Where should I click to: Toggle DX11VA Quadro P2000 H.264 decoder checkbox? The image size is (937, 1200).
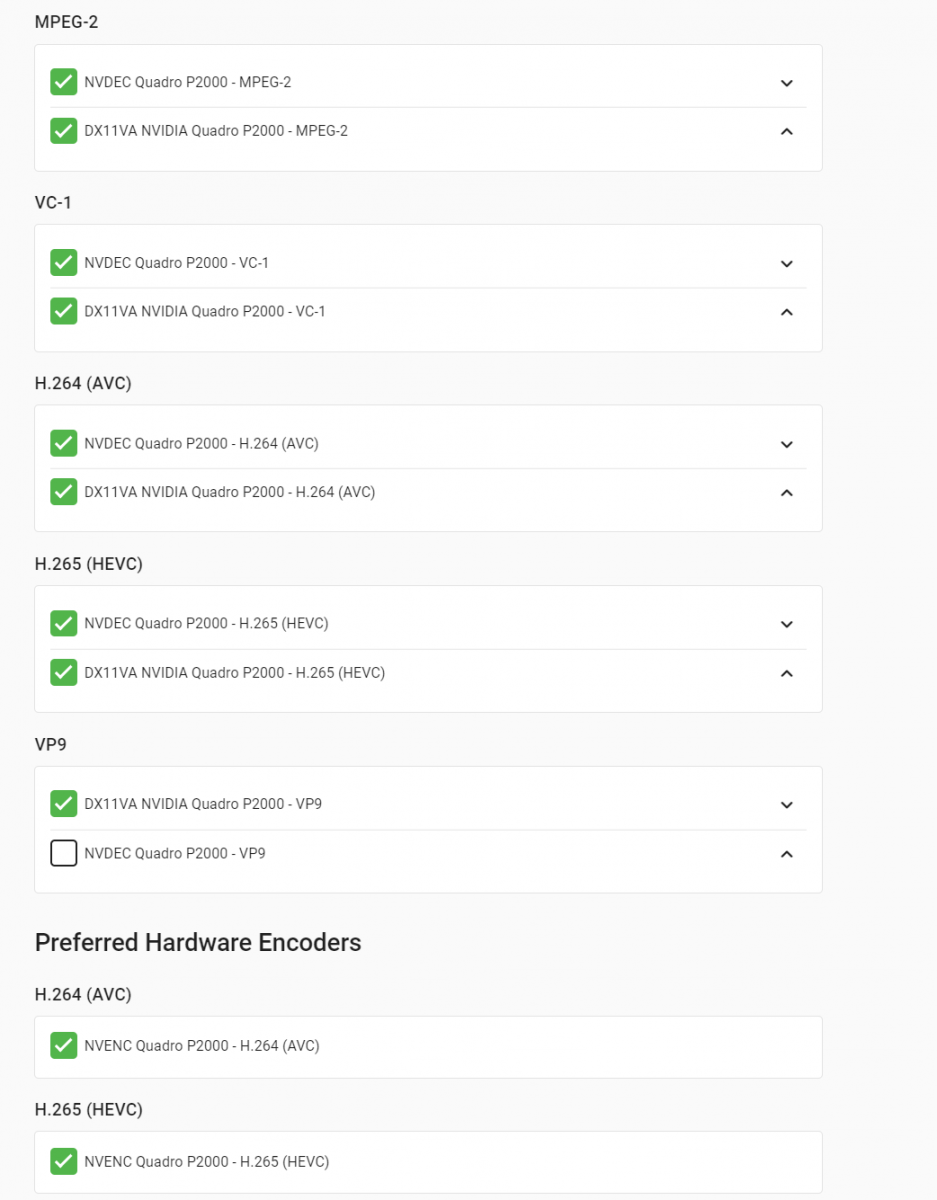[64, 492]
